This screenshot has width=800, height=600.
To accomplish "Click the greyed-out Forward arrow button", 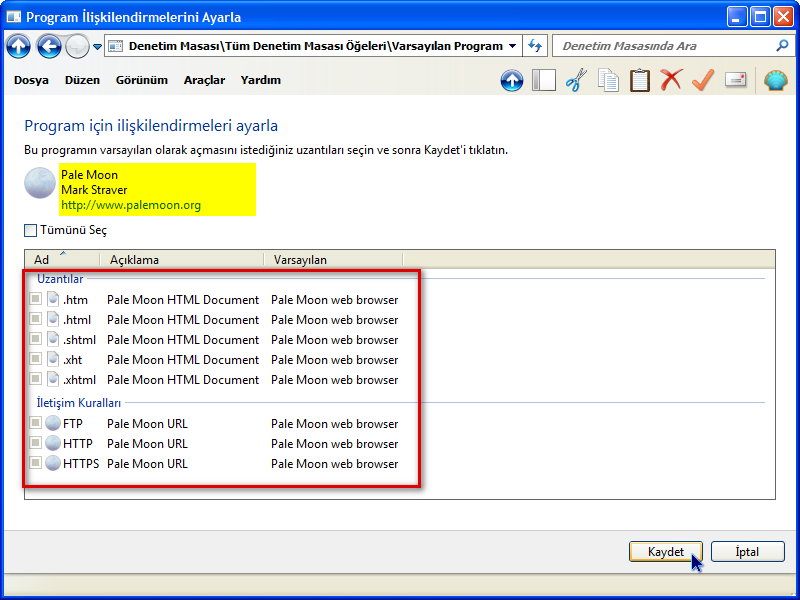I will [x=77, y=47].
